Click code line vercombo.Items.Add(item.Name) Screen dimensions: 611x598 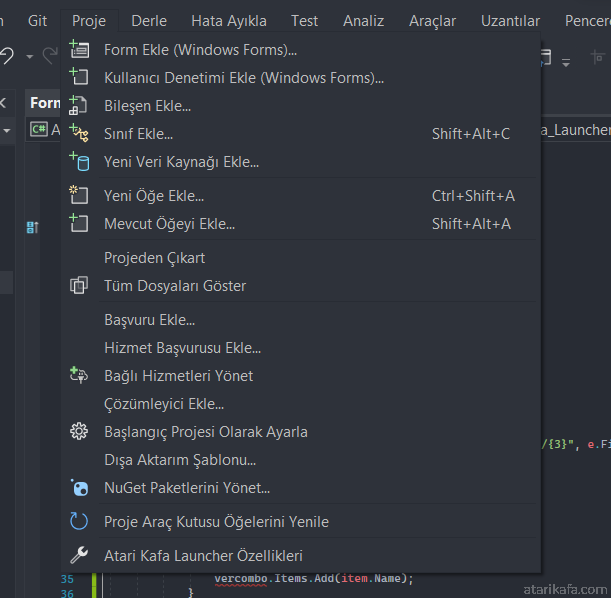coord(314,579)
